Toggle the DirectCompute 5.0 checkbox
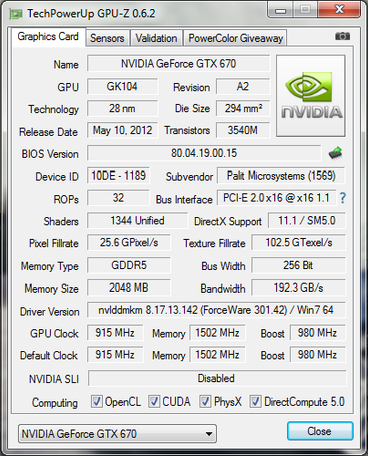 (255, 401)
